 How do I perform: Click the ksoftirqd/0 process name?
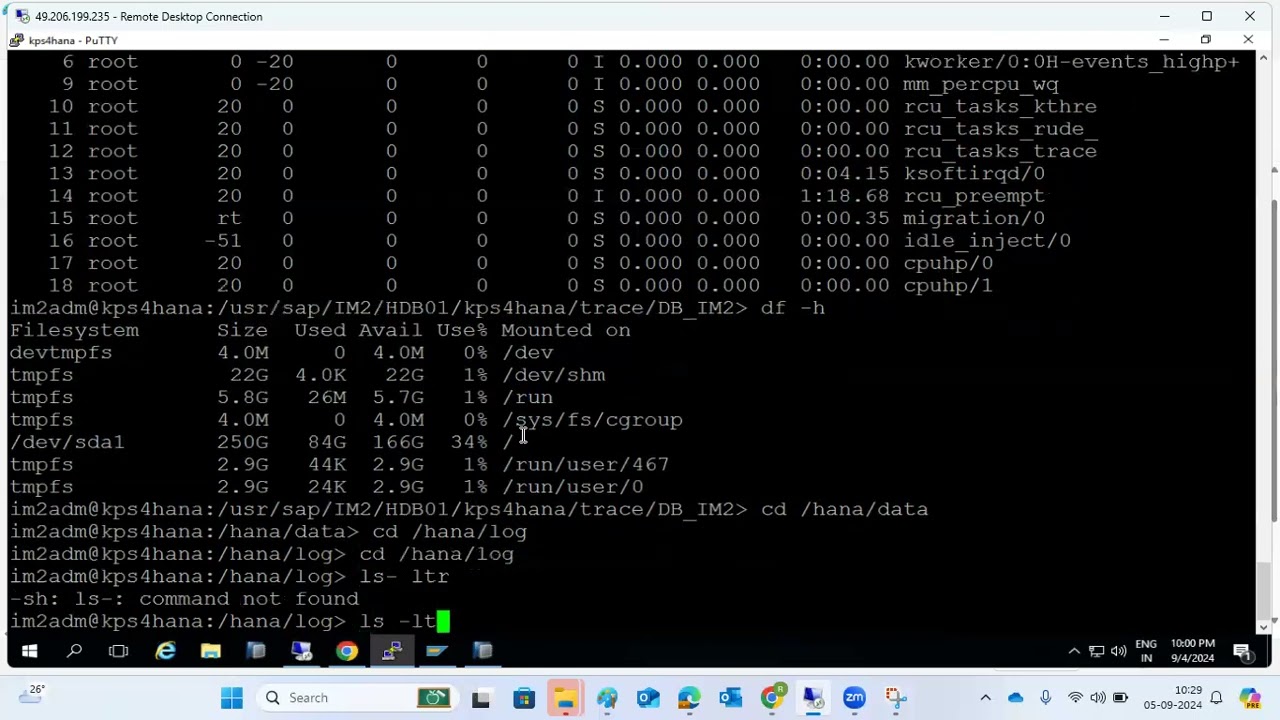(x=974, y=173)
